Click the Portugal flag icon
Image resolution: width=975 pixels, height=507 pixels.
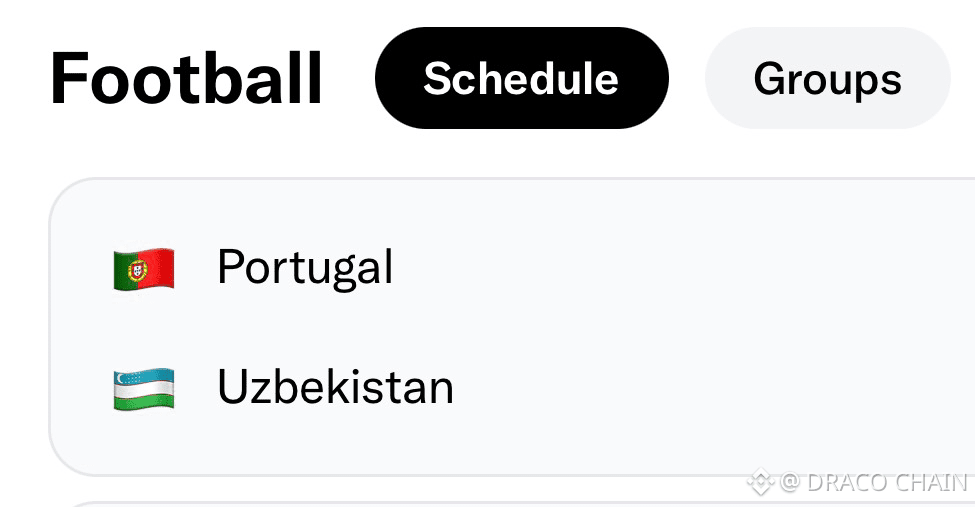point(144,268)
